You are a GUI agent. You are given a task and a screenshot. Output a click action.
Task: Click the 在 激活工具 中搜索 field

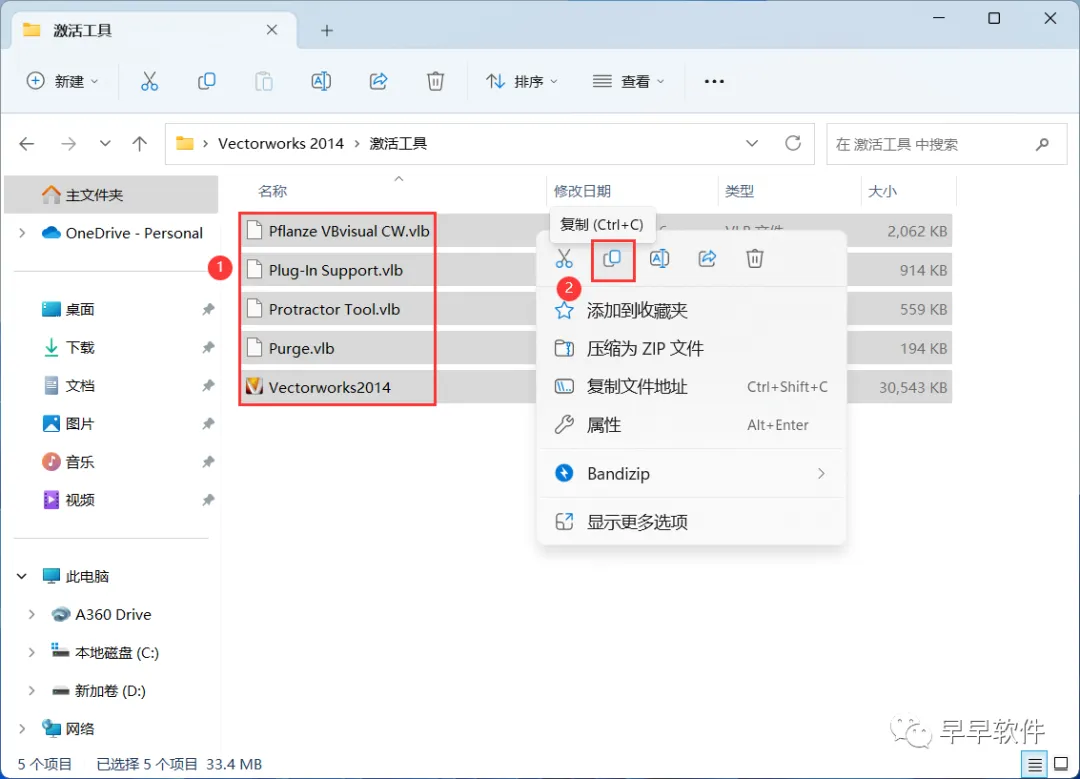(946, 144)
